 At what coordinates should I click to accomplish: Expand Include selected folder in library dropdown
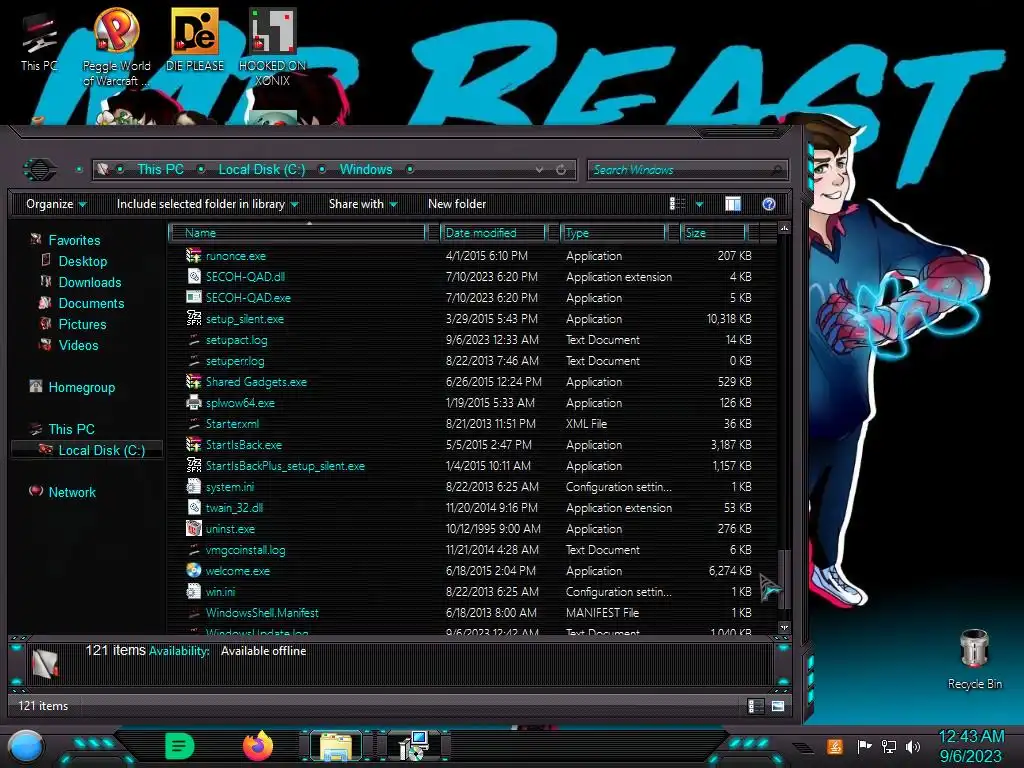[x=207, y=204]
